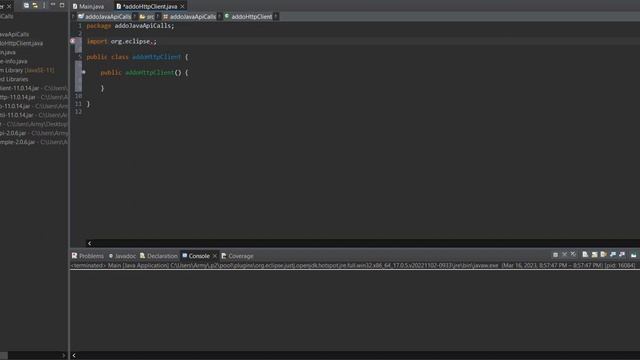Toggle Word Wrap in Console toolbar
The width and height of the screenshot is (640, 360).
(x=603, y=255)
